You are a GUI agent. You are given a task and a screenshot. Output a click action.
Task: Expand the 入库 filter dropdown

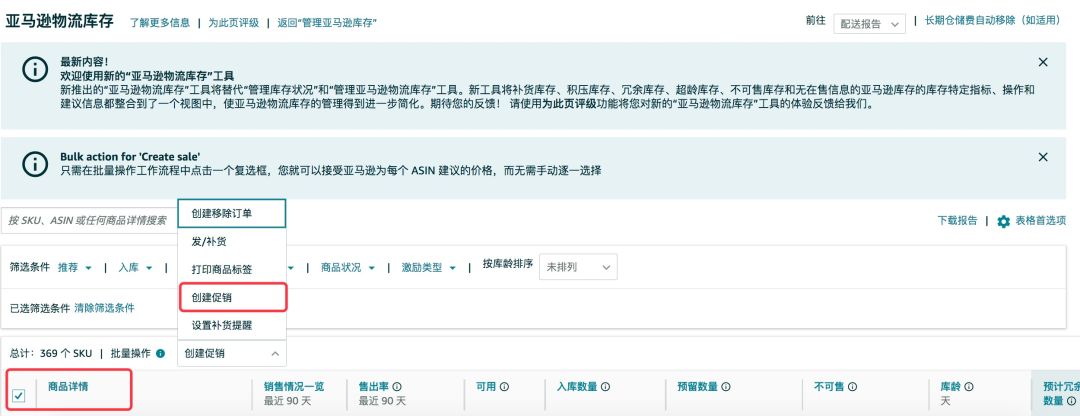[134, 267]
